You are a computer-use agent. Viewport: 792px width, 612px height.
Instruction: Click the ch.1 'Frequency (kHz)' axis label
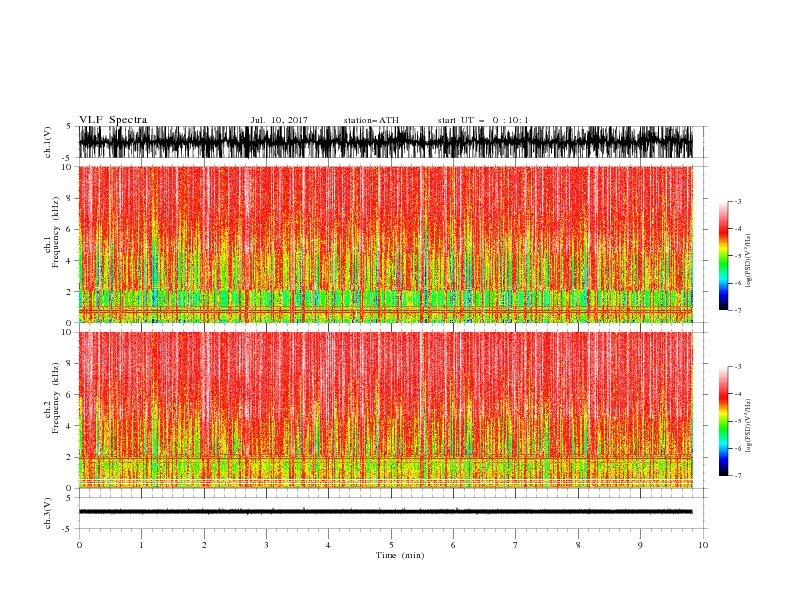click(x=56, y=232)
